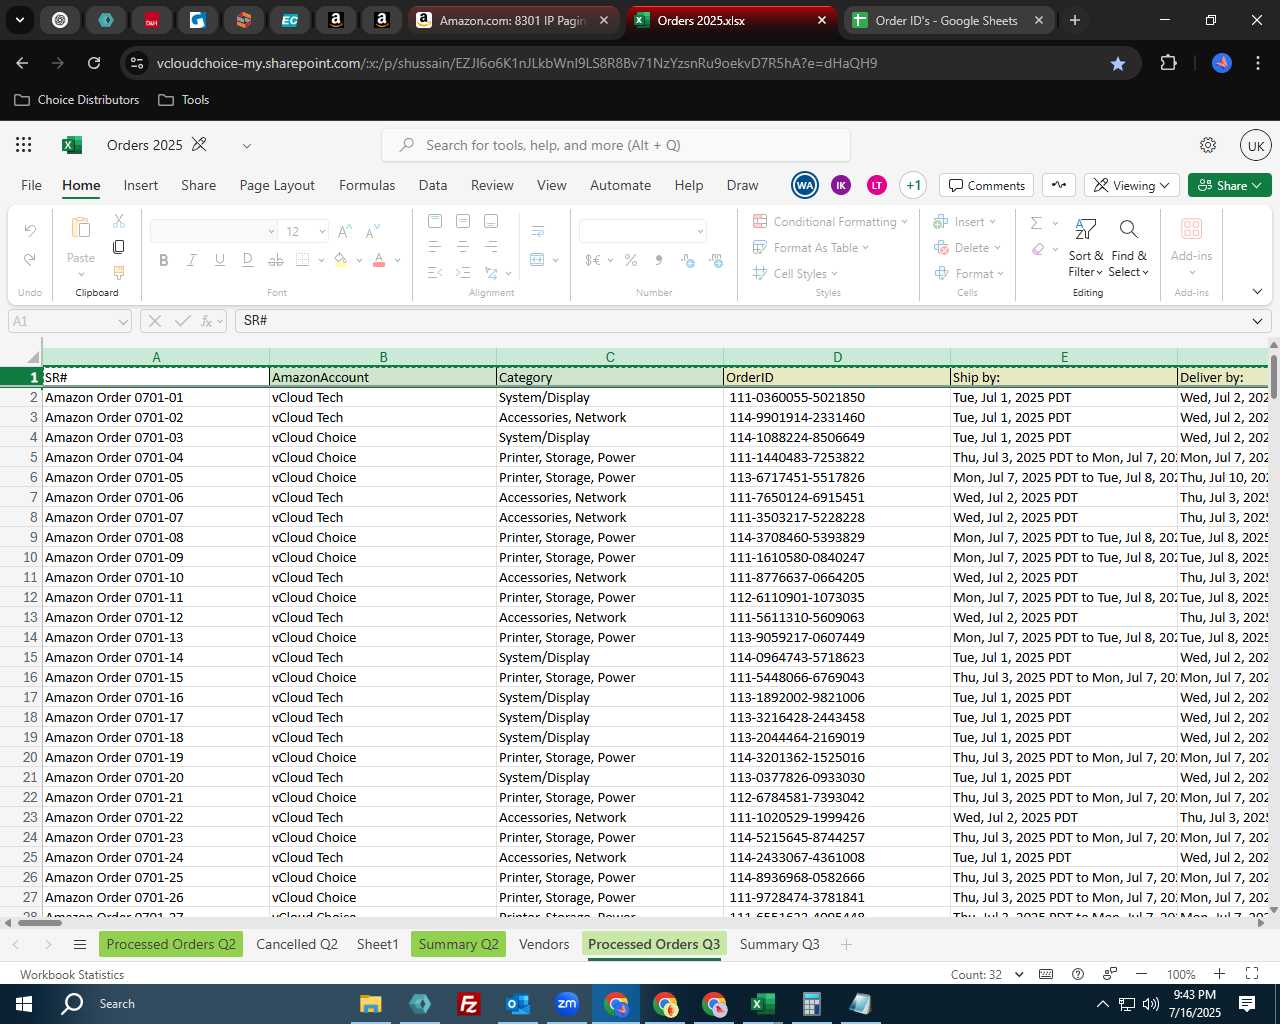Open Zoom from the taskbar
This screenshot has height=1024, width=1280.
pos(567,1004)
